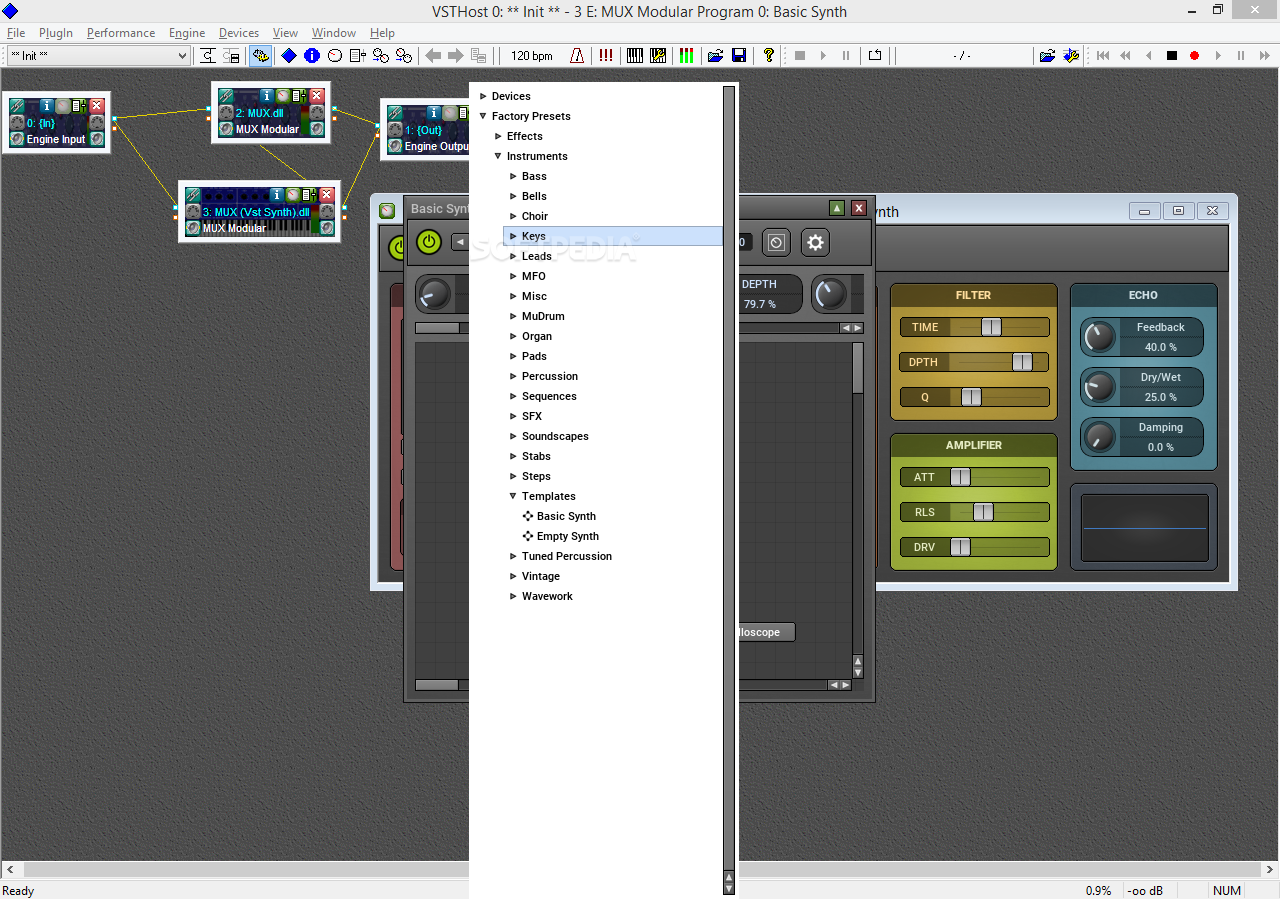Expand the Keys instrument category
The image size is (1280, 899).
(x=513, y=236)
